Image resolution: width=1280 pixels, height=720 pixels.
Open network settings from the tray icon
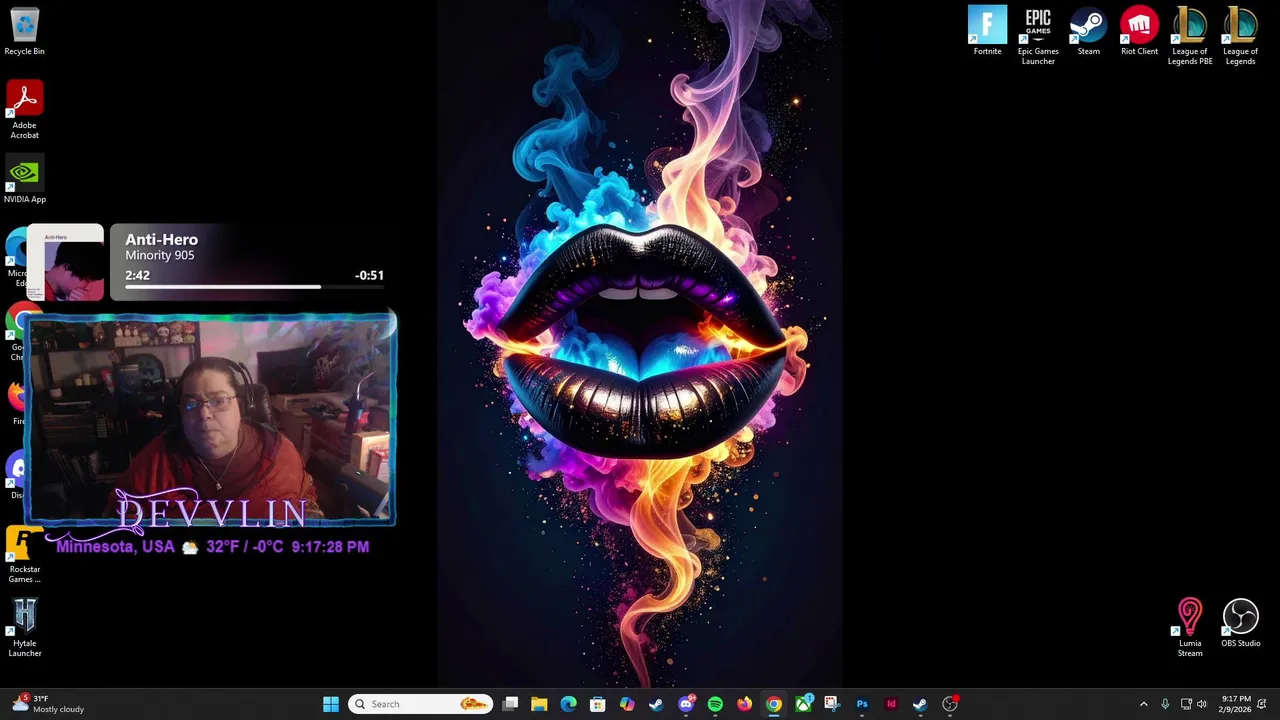click(1186, 704)
